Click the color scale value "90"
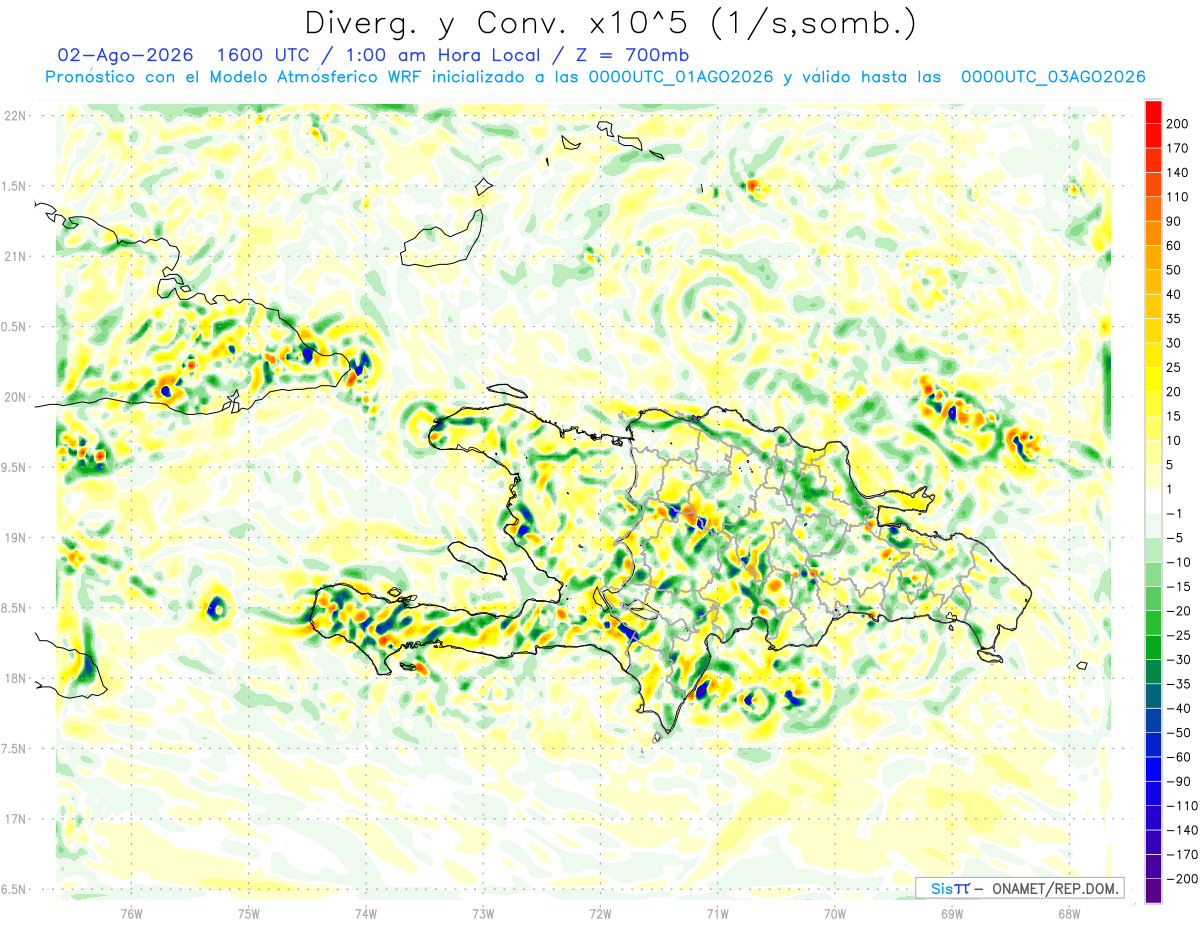The image size is (1200, 927). pos(1175,221)
